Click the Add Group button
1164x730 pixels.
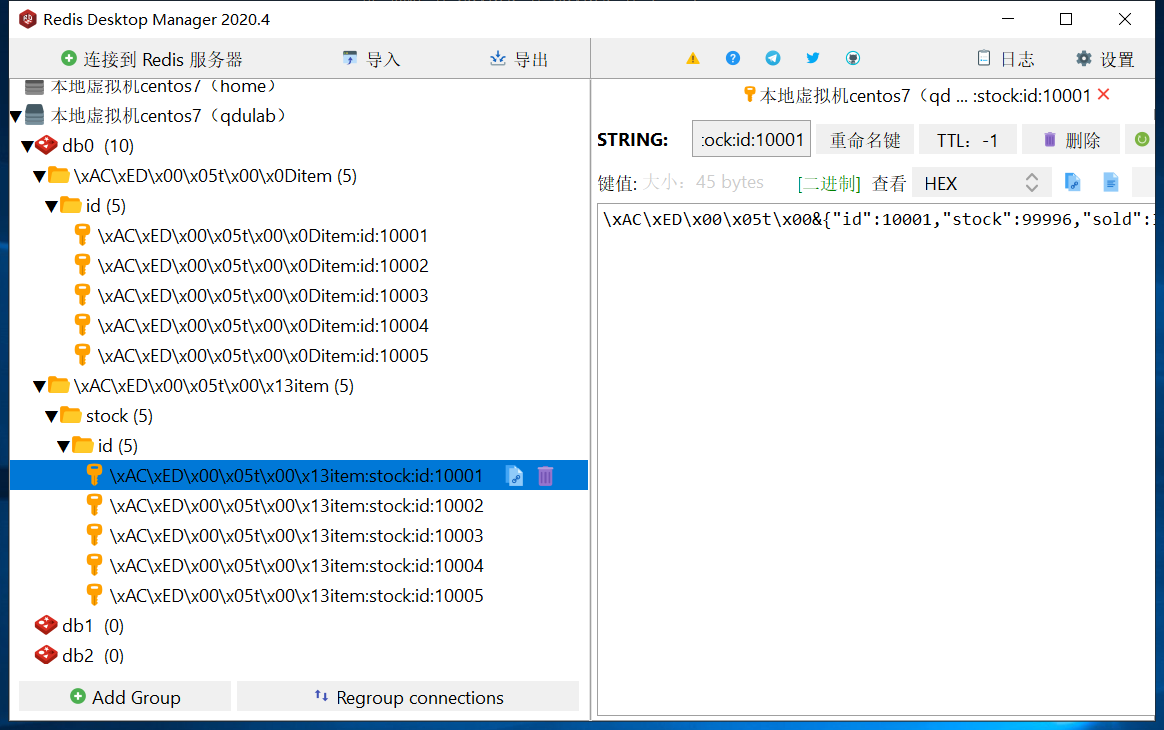pyautogui.click(x=125, y=697)
